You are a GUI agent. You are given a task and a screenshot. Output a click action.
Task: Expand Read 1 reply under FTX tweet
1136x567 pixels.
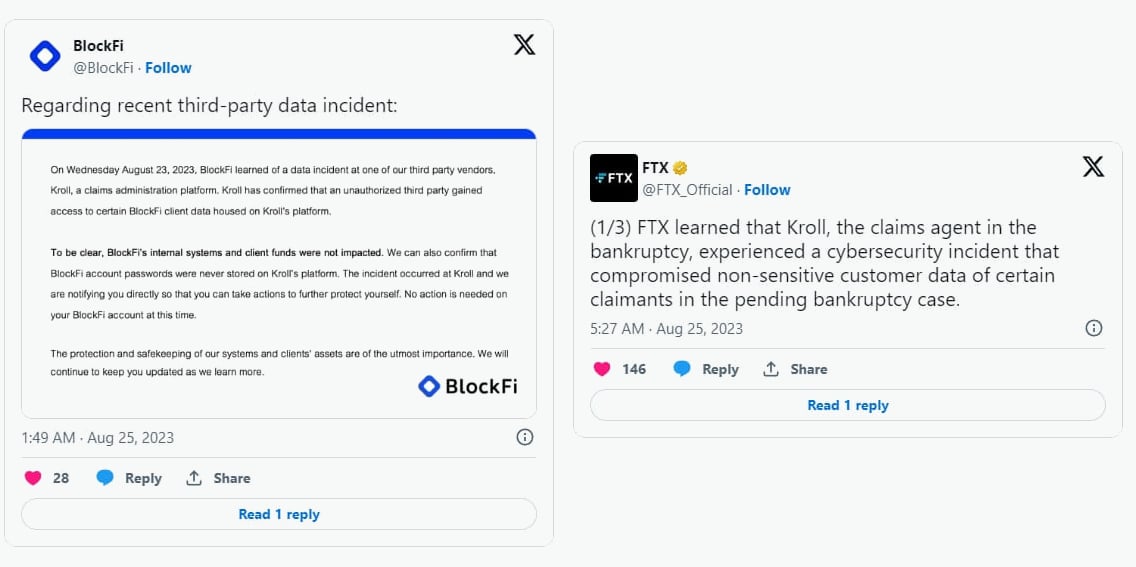848,405
